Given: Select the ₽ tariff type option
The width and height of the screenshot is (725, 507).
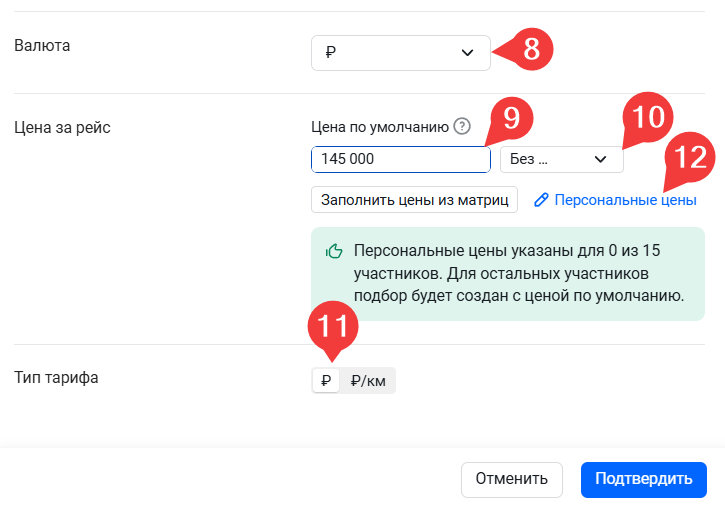Looking at the screenshot, I should pyautogui.click(x=326, y=380).
